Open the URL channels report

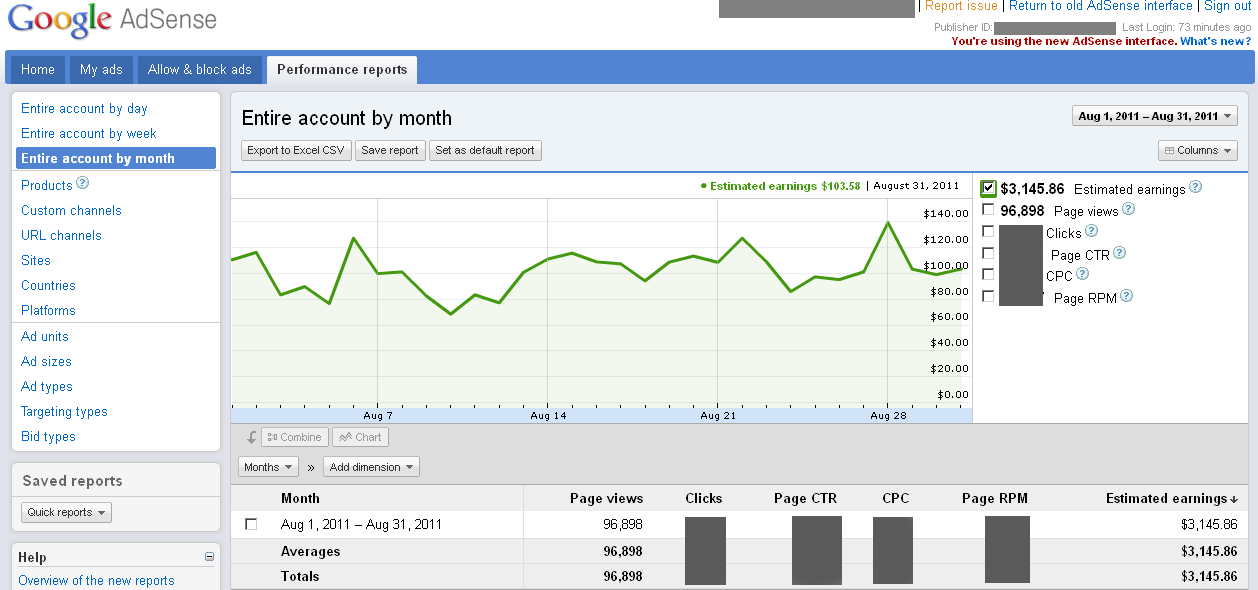(x=61, y=235)
